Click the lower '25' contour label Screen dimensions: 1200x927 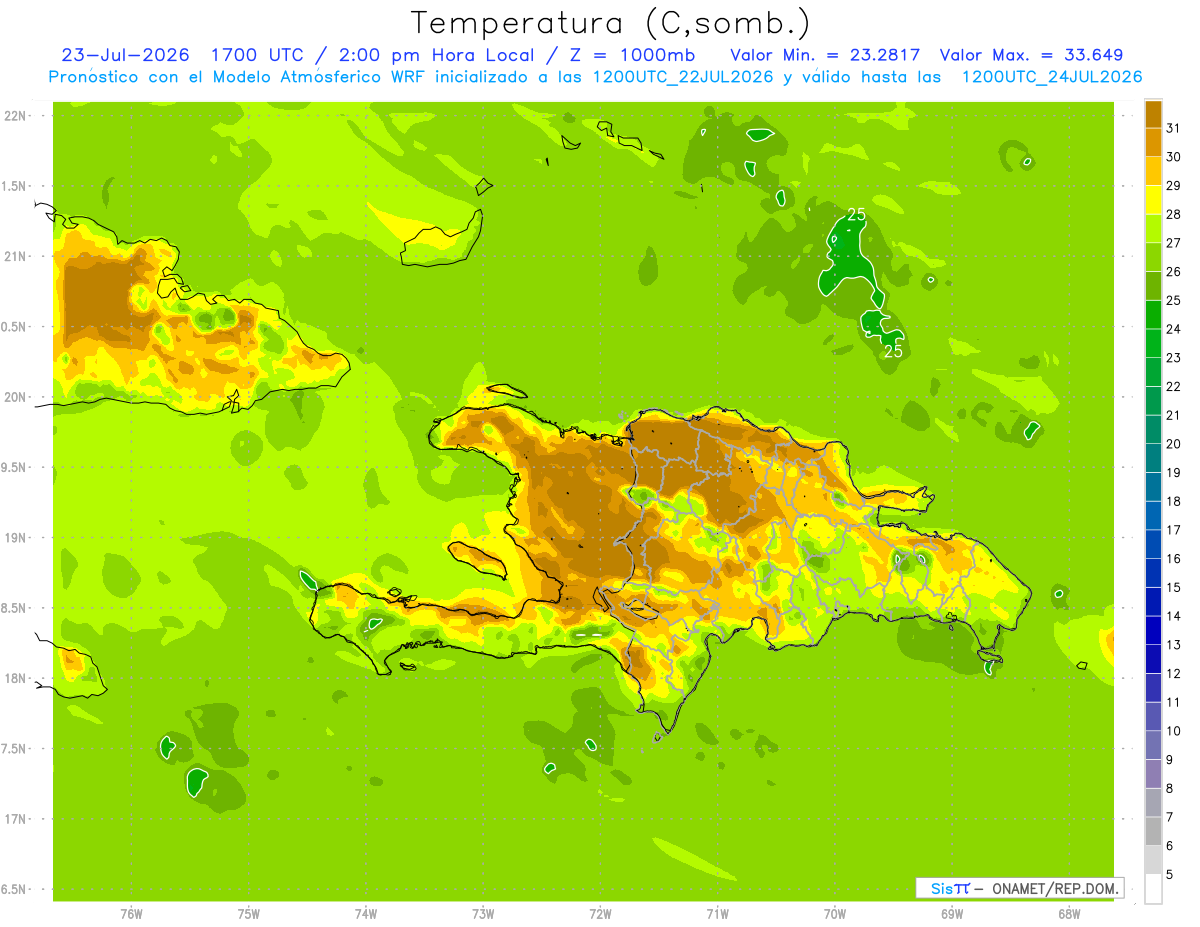click(x=894, y=351)
